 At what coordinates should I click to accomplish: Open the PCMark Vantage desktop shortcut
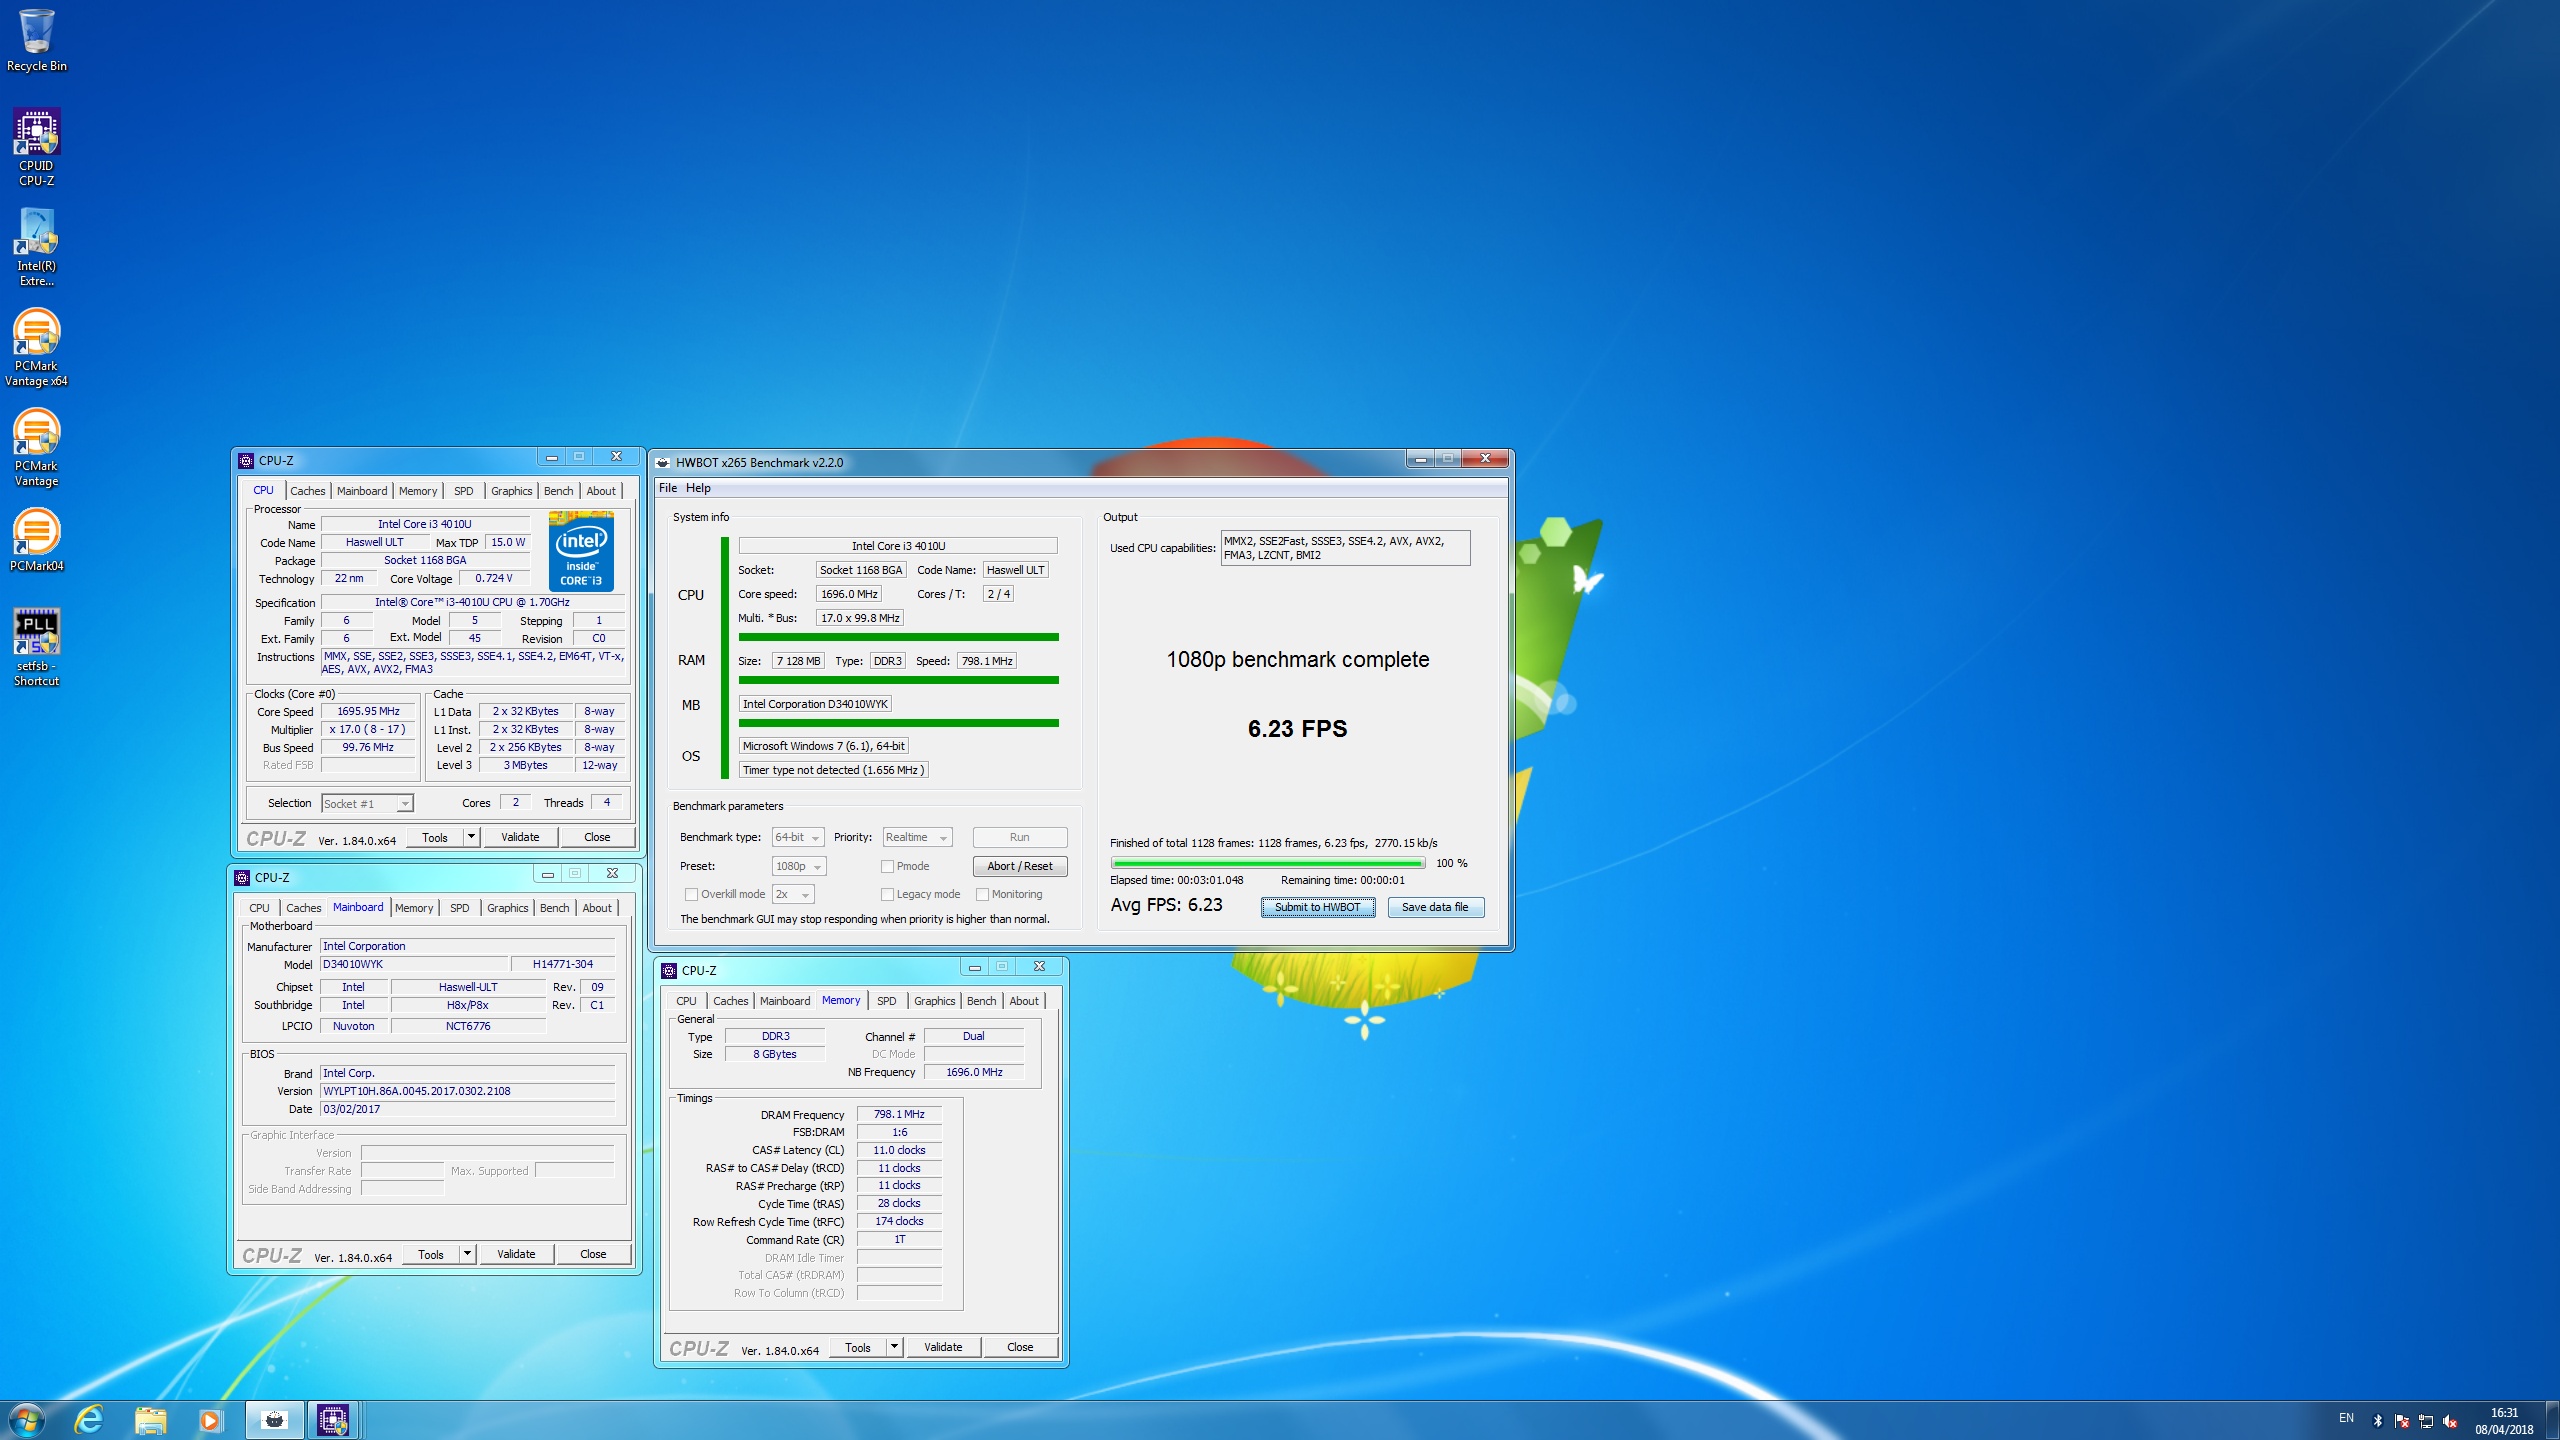tap(36, 447)
